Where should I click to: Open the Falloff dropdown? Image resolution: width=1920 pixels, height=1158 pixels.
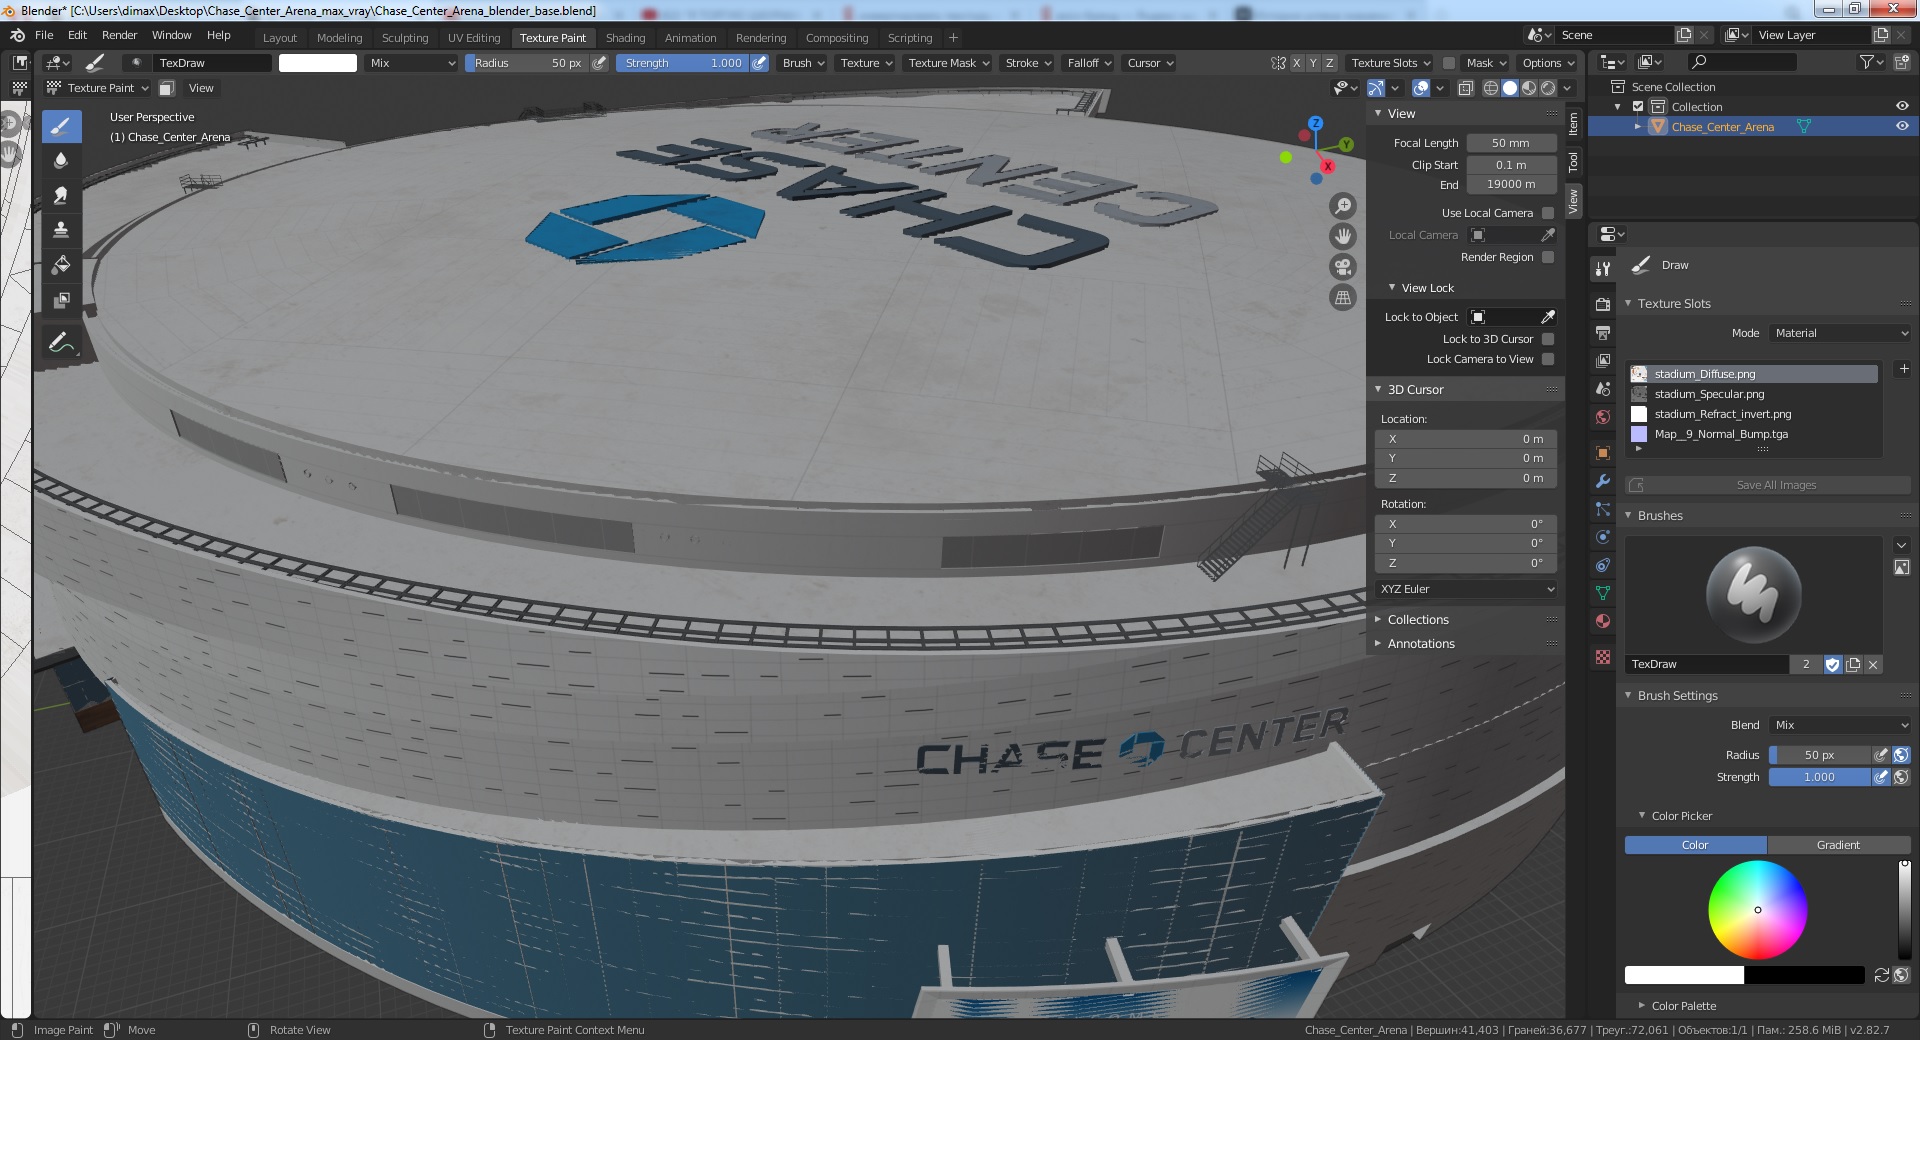pyautogui.click(x=1089, y=63)
